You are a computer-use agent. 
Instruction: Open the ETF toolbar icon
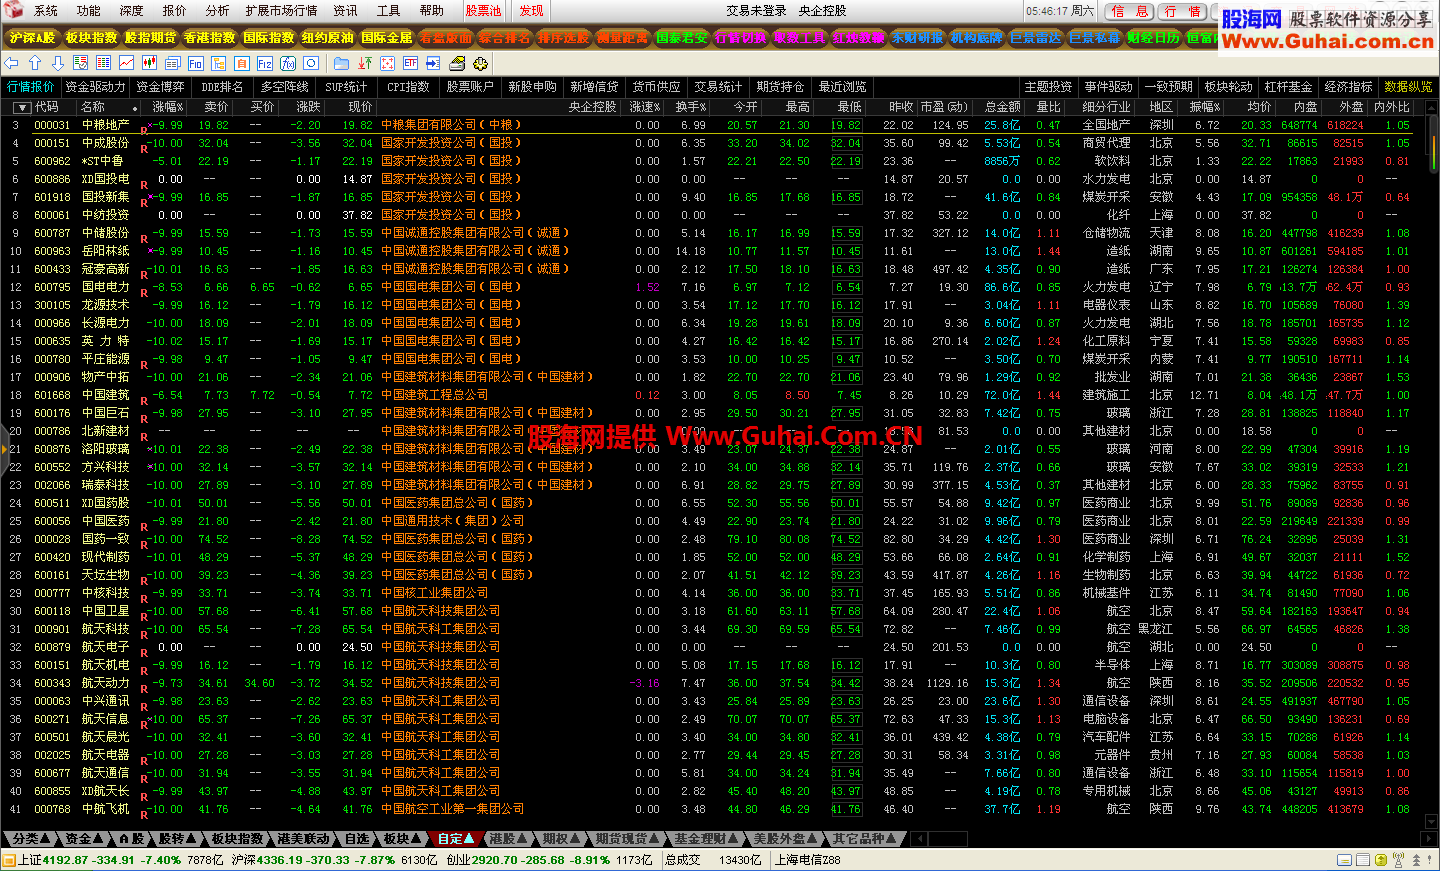click(x=411, y=63)
